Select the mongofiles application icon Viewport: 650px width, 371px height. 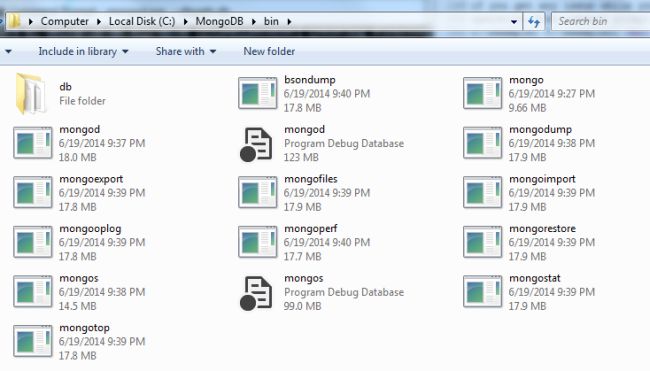(x=257, y=192)
